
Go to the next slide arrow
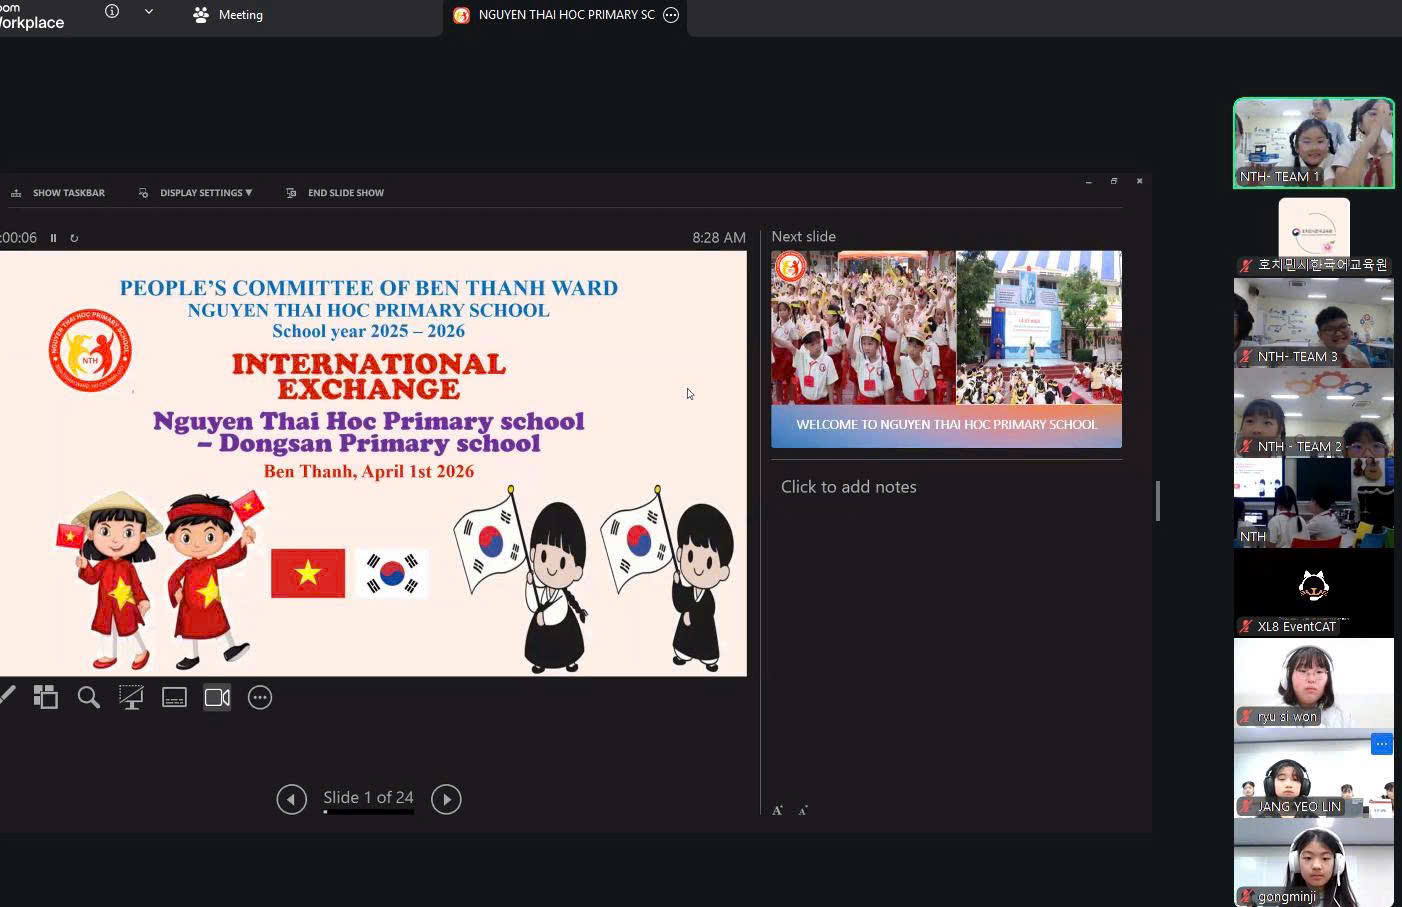click(446, 799)
